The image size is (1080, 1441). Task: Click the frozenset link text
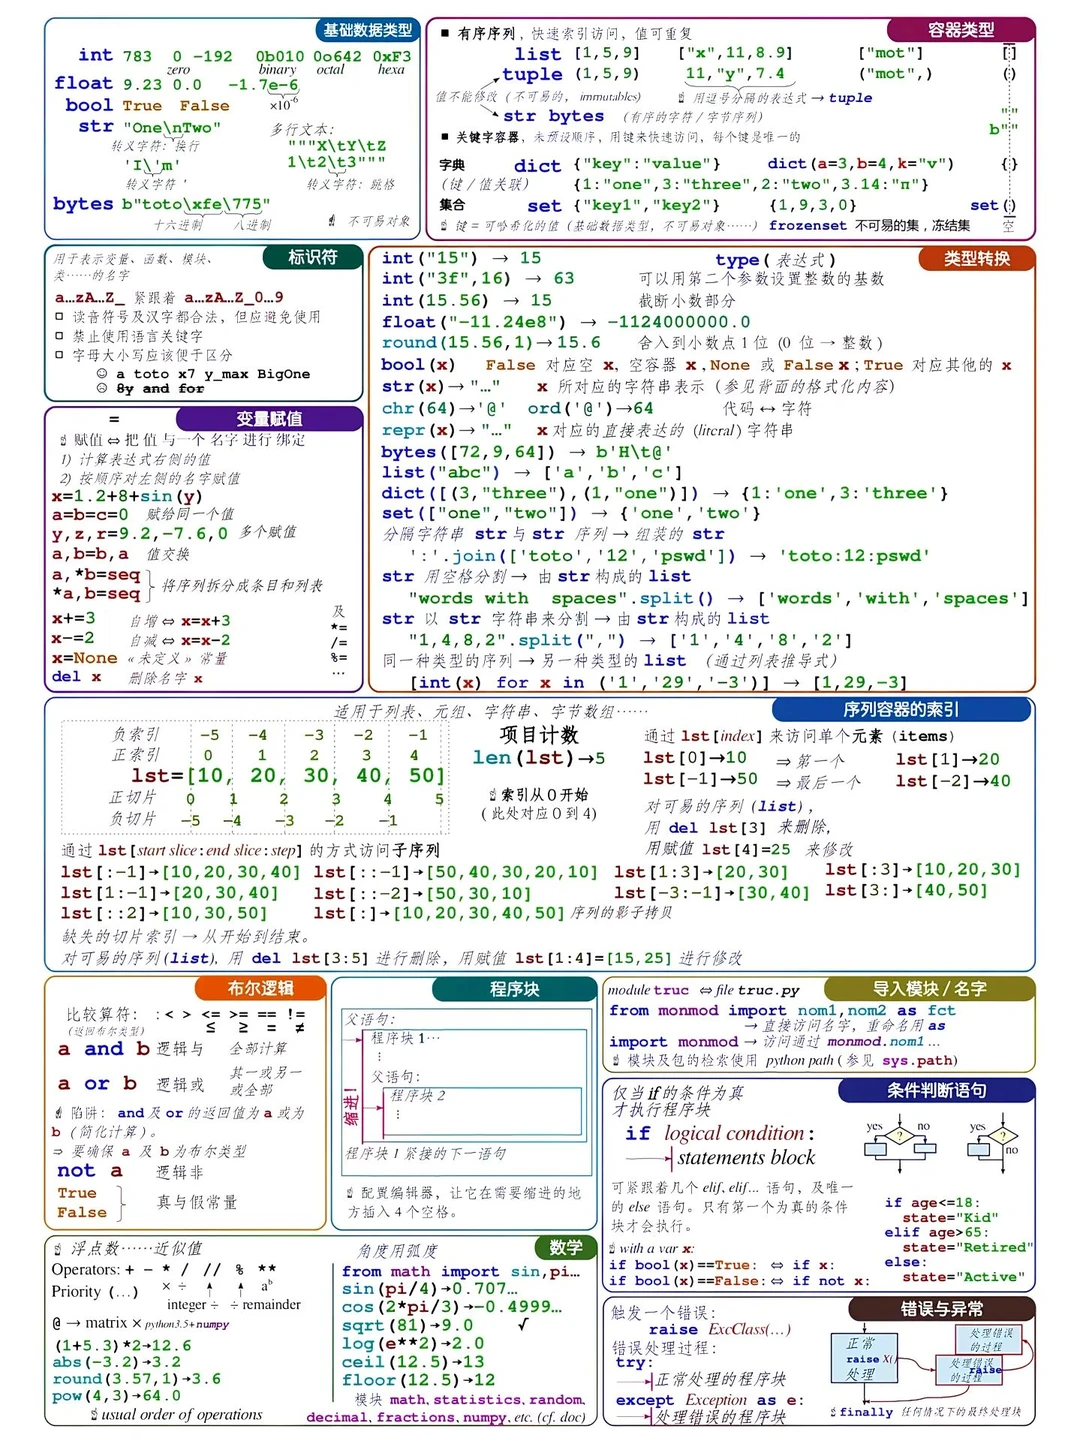(808, 225)
